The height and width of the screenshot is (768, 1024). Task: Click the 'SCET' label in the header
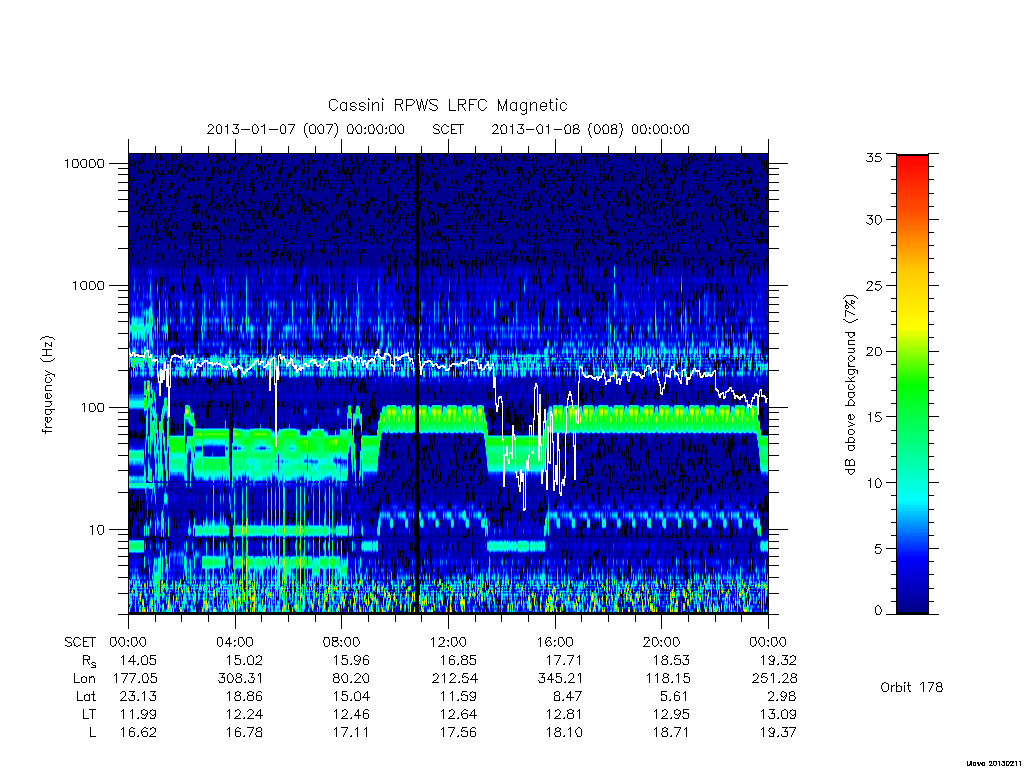tap(448, 129)
